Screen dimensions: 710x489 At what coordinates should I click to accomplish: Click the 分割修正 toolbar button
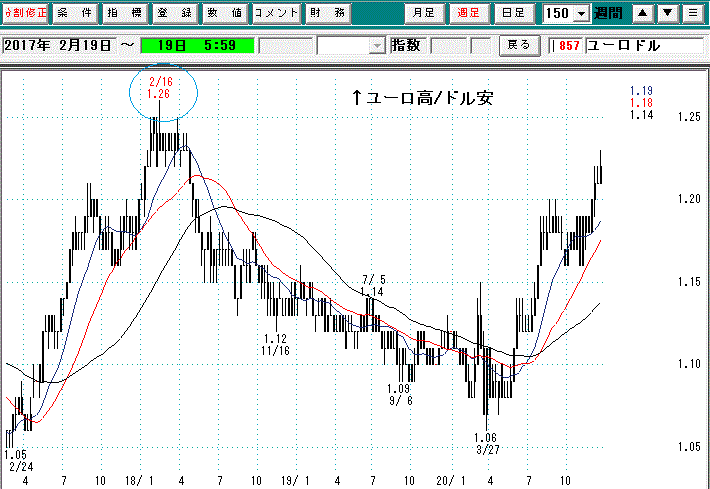(24, 14)
